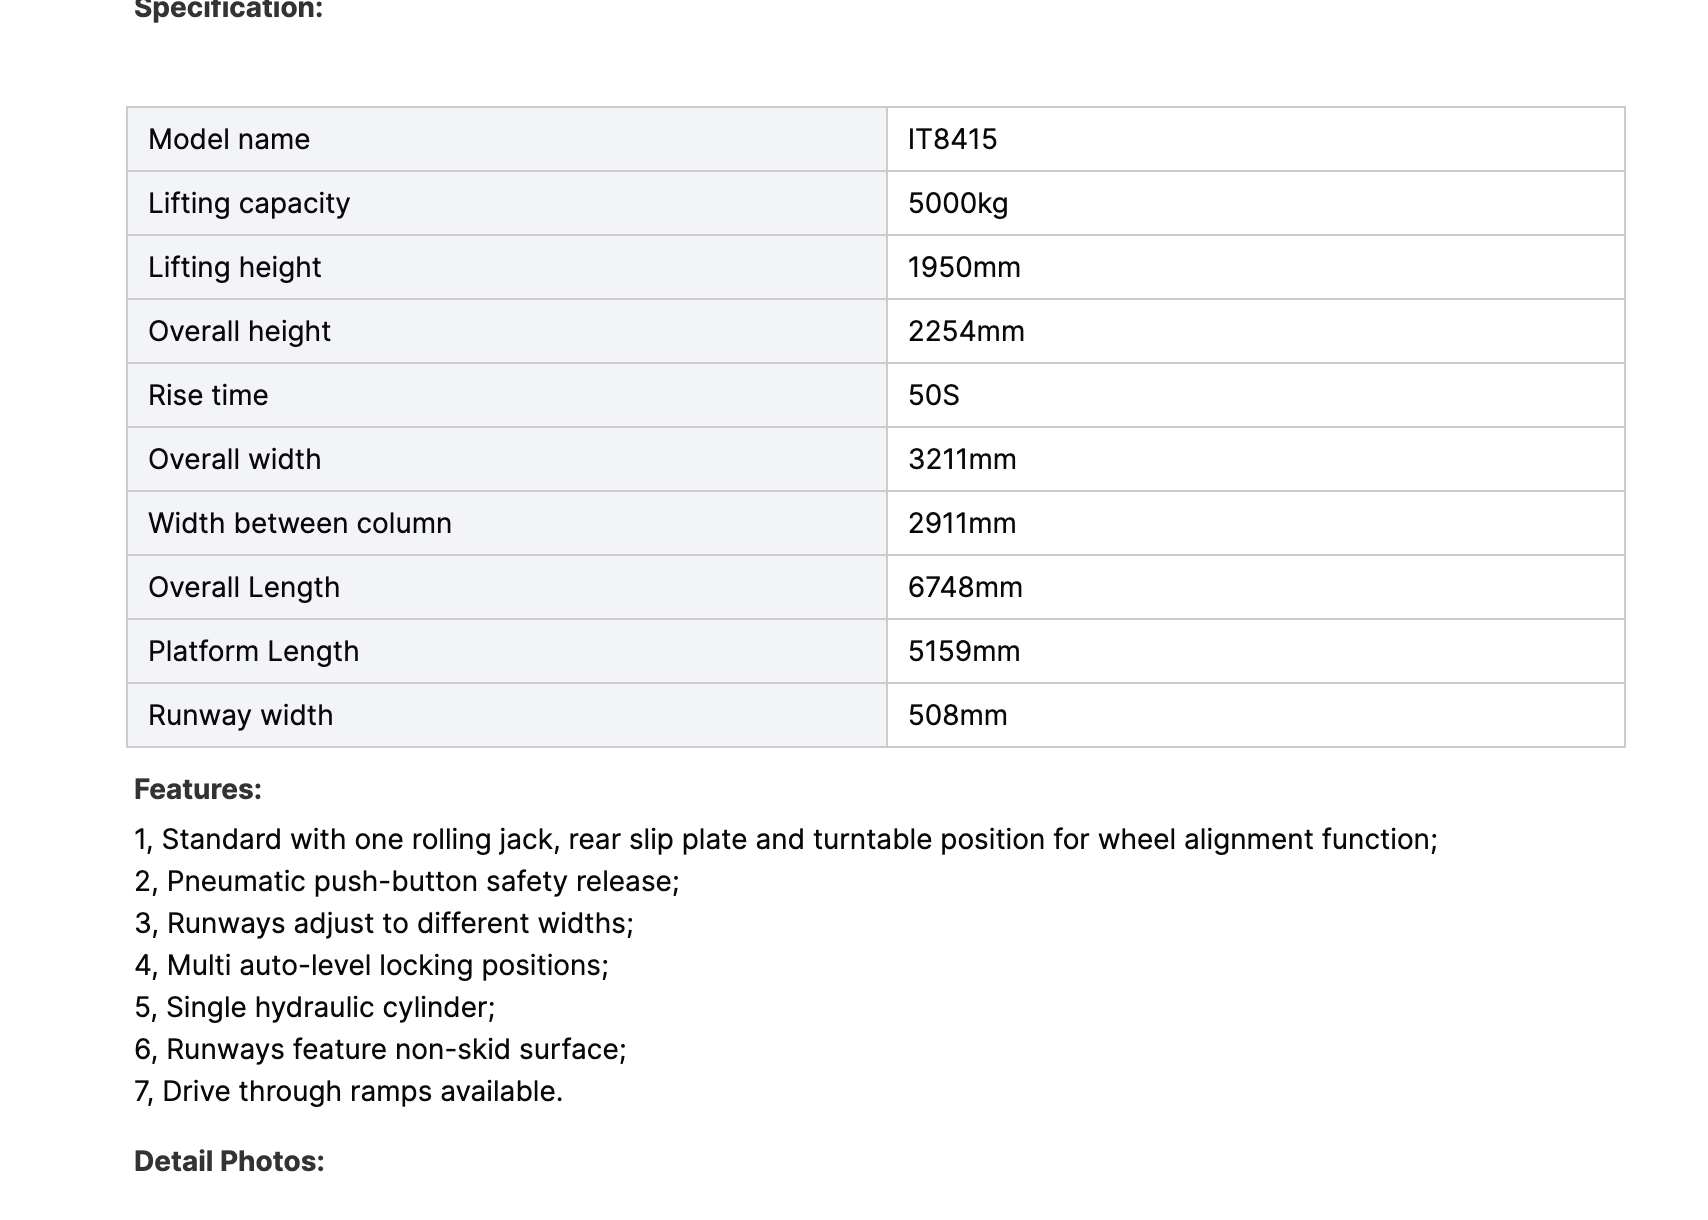The width and height of the screenshot is (1708, 1220).
Task: Click the 6748mm overall length value
Action: (965, 587)
